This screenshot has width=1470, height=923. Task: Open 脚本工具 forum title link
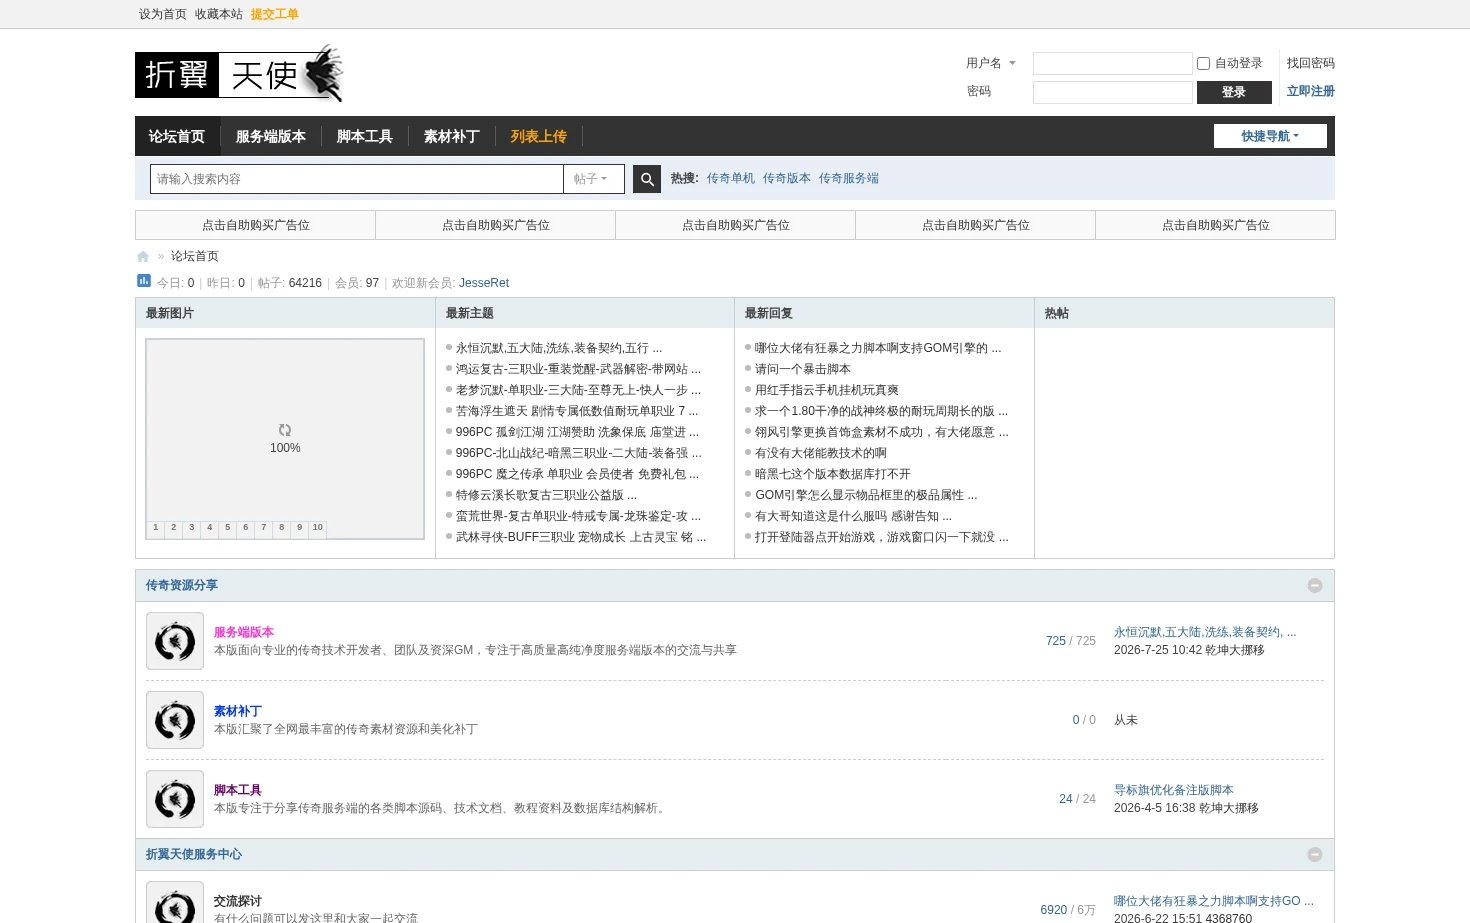click(x=238, y=790)
